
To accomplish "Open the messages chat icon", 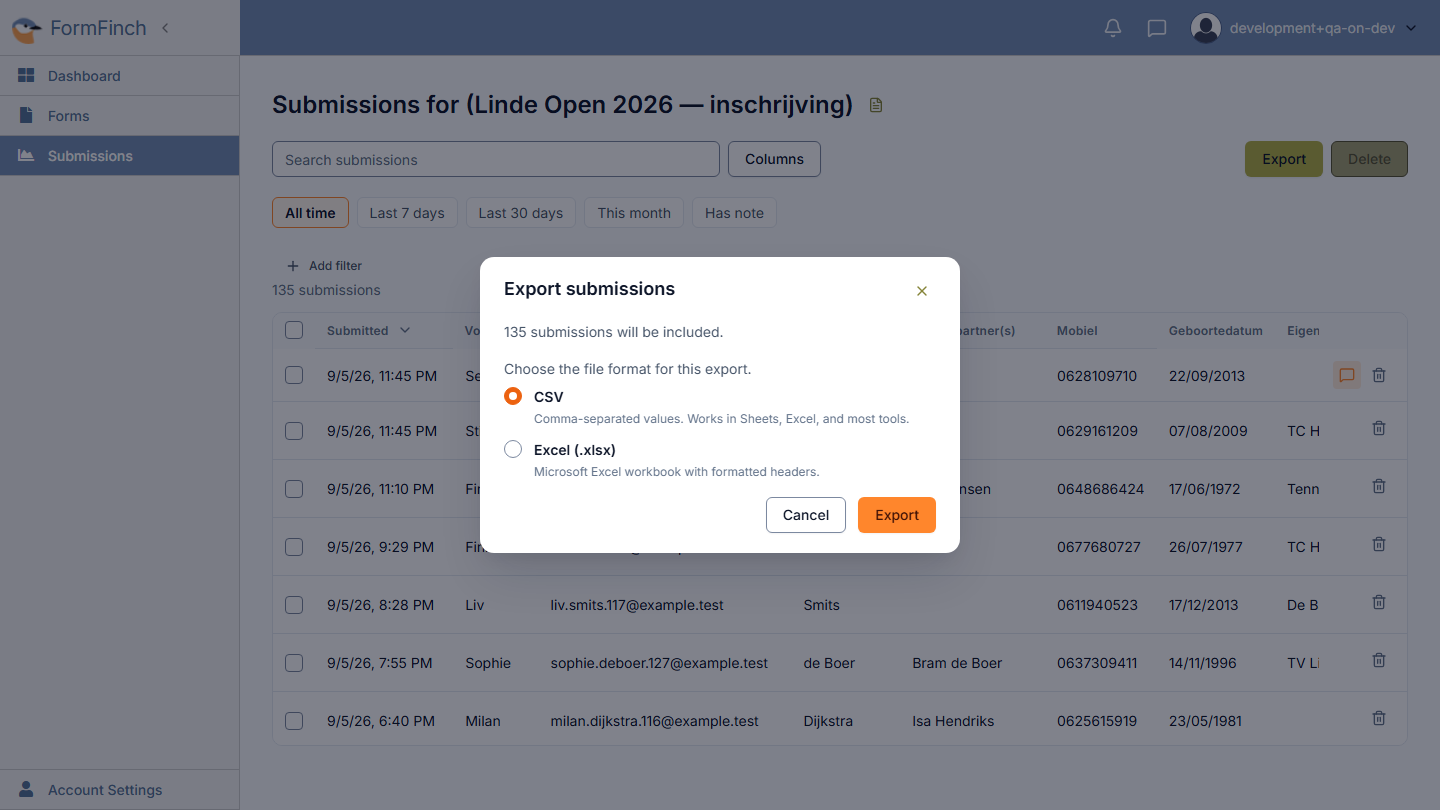I will [1157, 28].
